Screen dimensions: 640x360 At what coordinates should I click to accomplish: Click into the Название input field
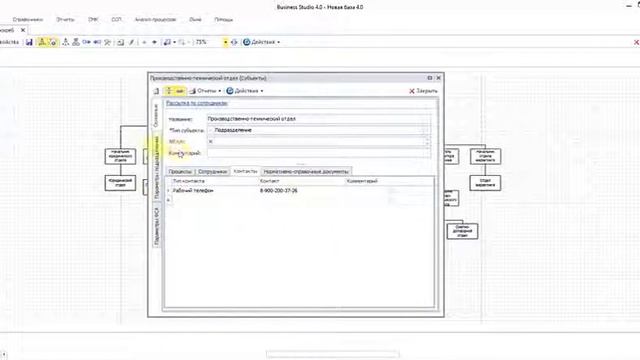pos(319,119)
